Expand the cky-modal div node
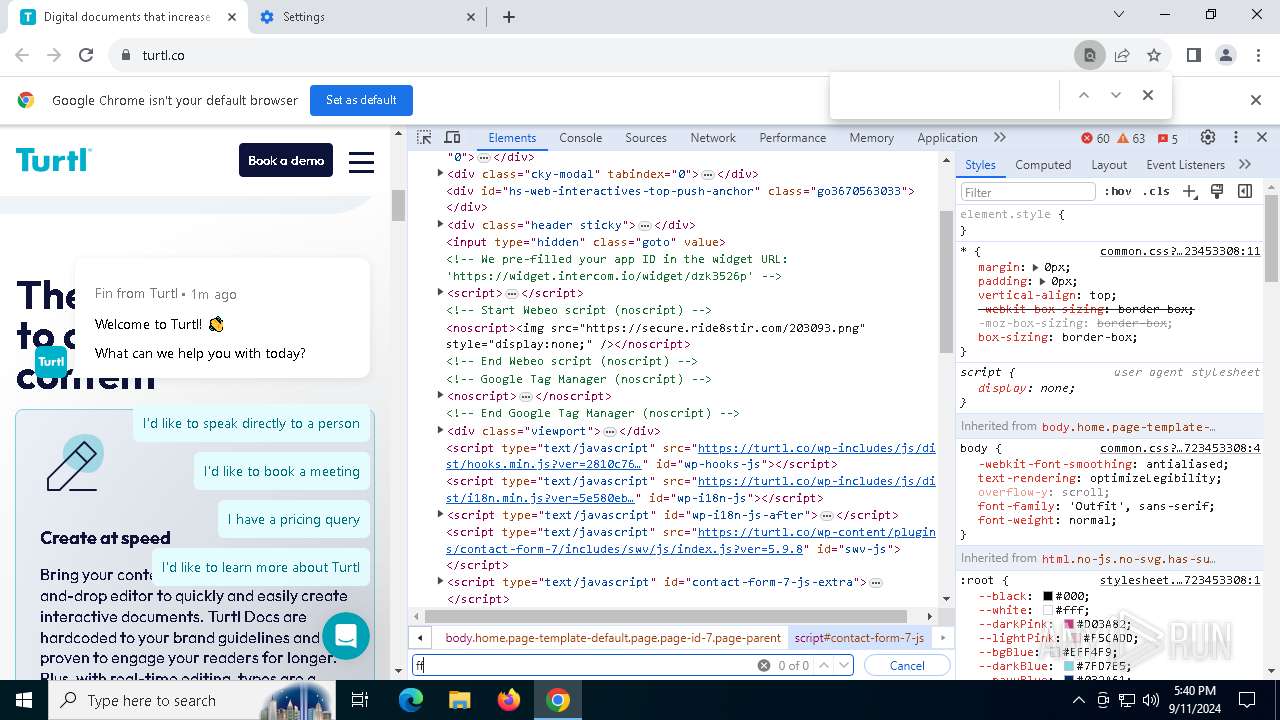 click(440, 173)
